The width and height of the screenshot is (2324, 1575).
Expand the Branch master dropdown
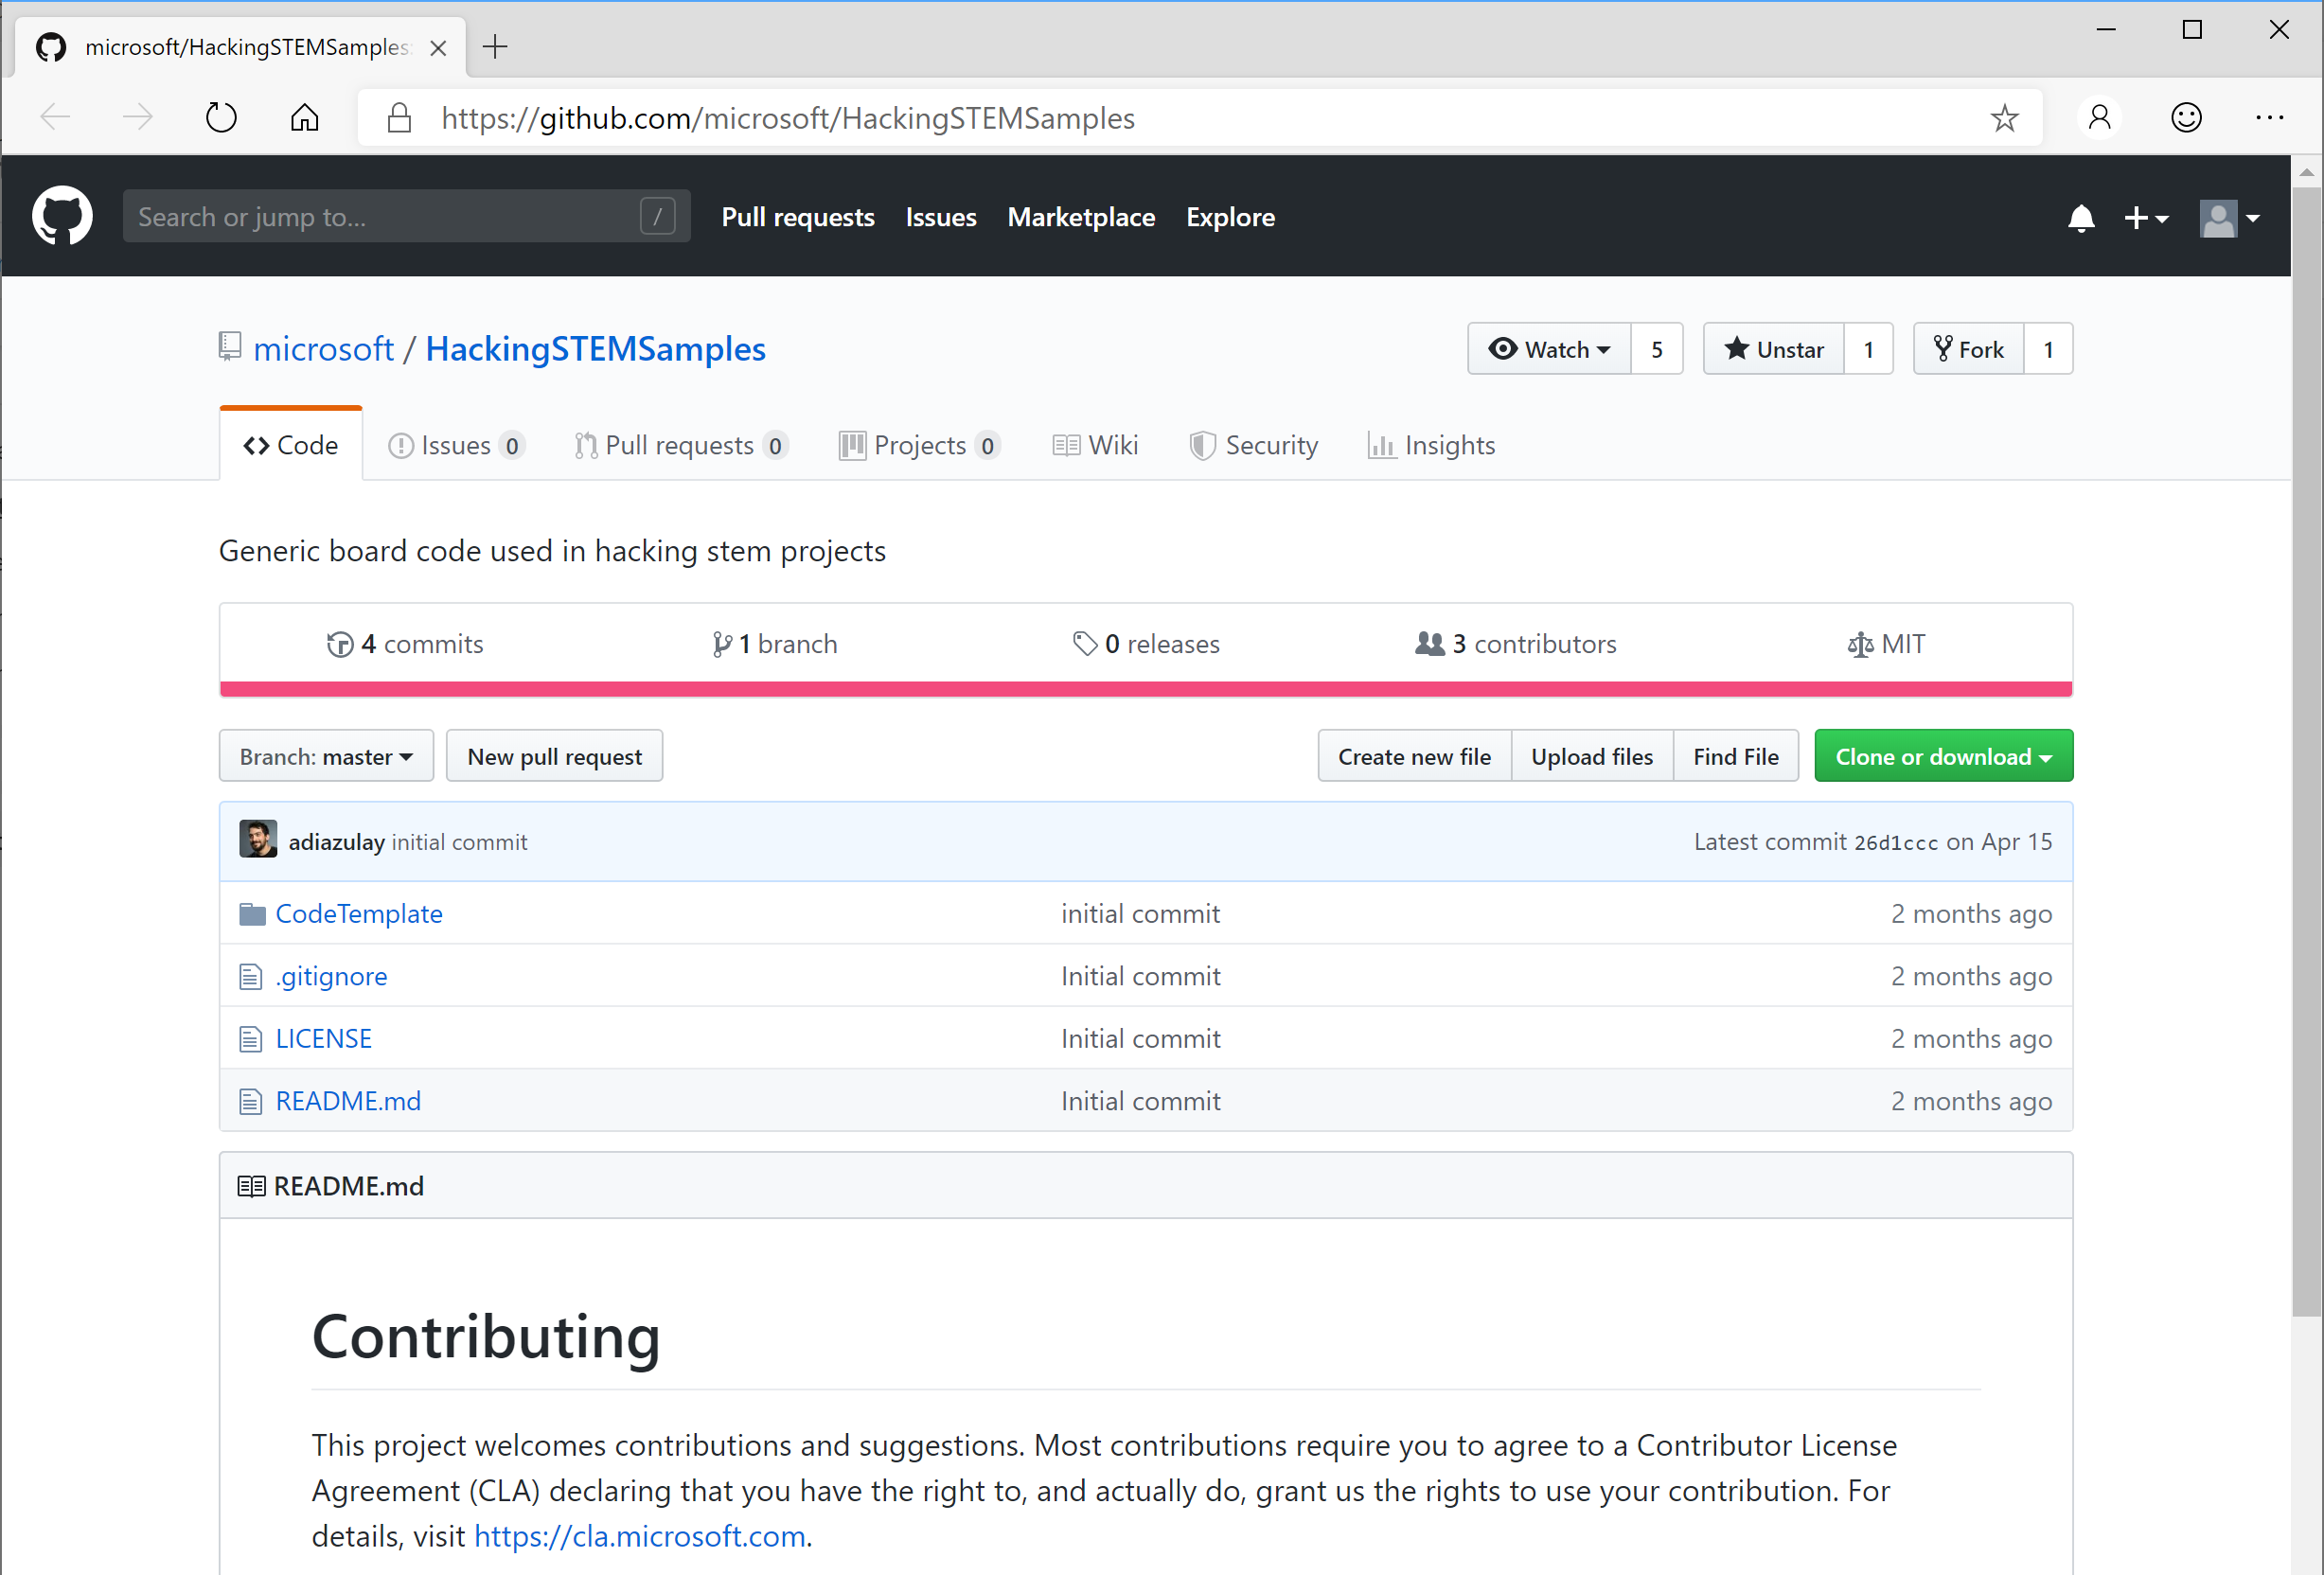pos(326,756)
